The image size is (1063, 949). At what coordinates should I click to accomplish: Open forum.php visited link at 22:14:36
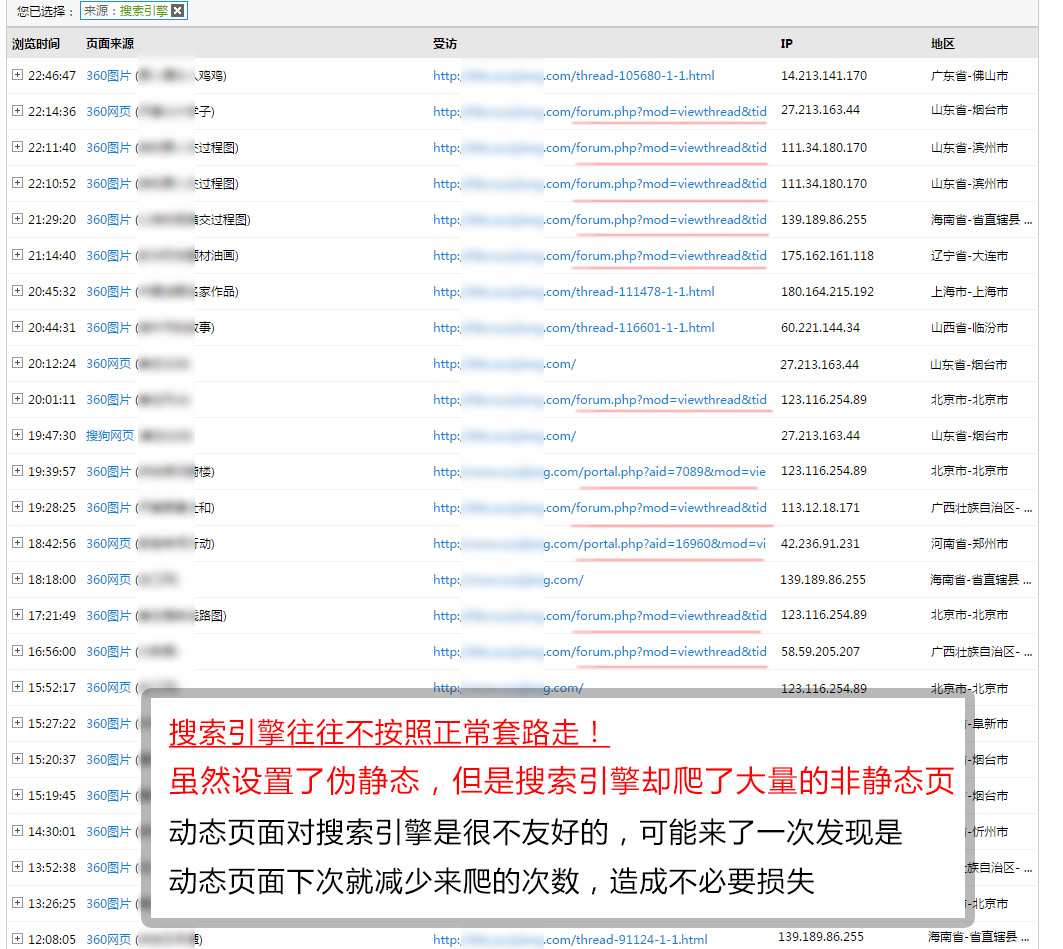pos(600,112)
